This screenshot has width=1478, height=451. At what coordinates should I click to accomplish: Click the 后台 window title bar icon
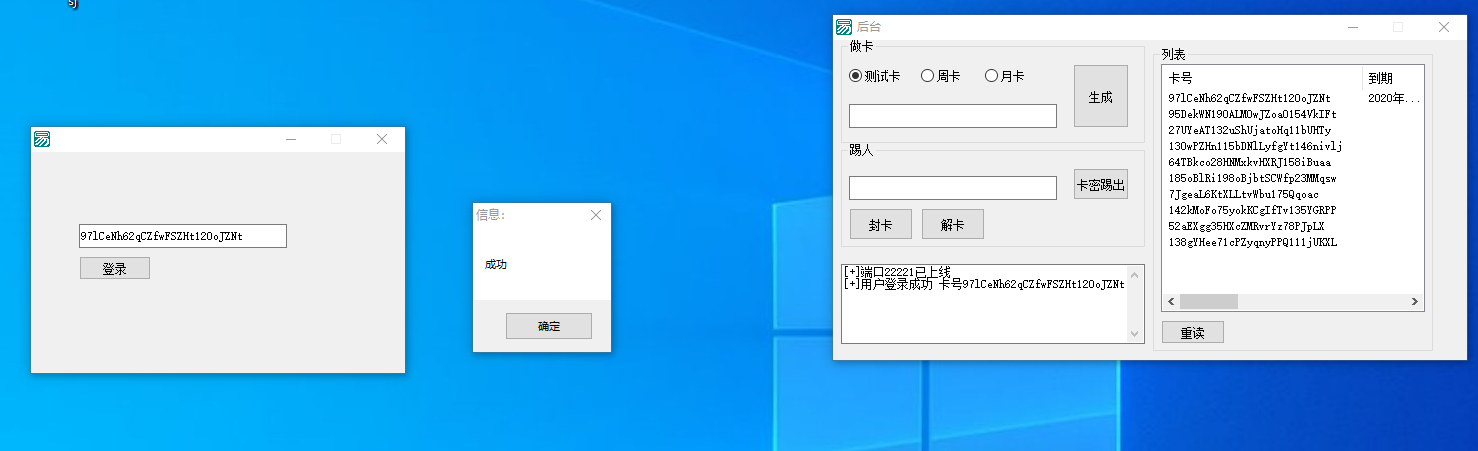[845, 27]
